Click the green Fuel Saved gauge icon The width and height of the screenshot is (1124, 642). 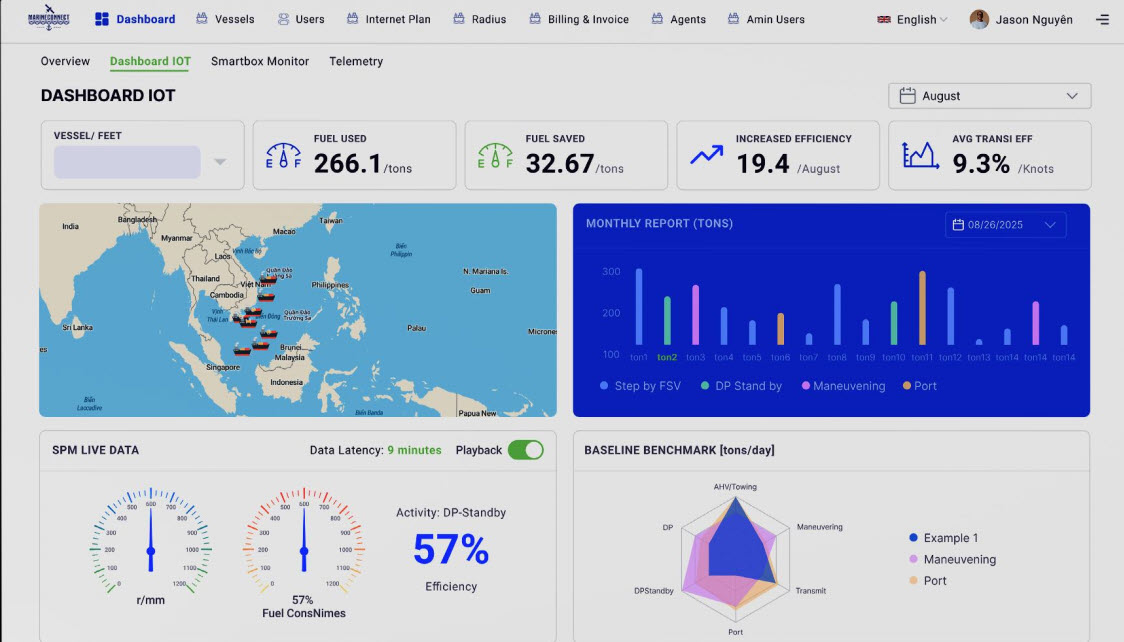495,156
